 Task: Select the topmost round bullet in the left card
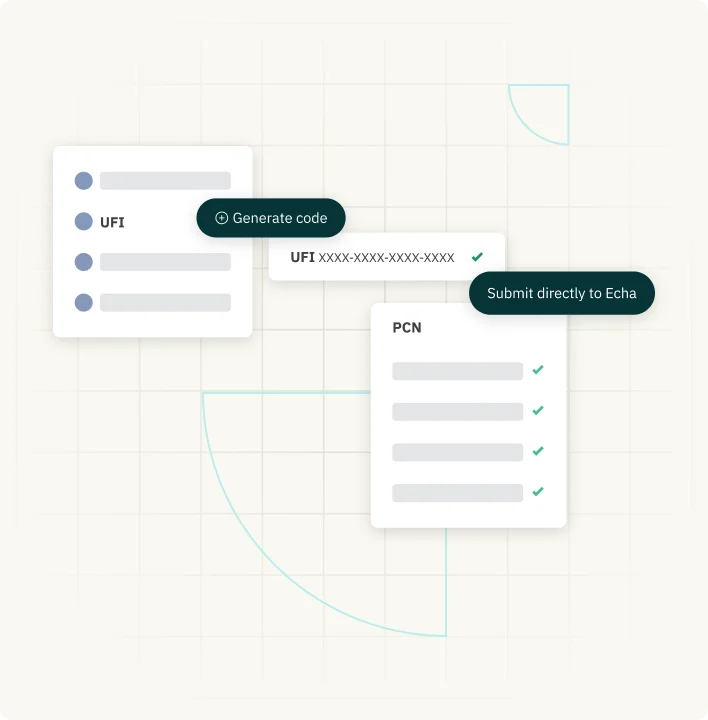84,181
